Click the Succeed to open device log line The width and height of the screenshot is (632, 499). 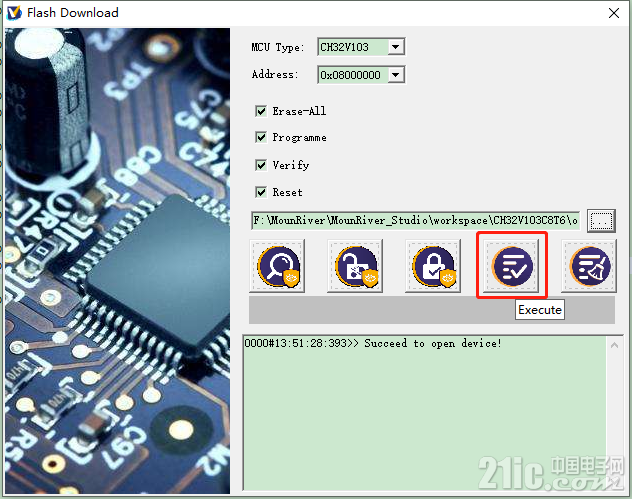[x=373, y=343]
